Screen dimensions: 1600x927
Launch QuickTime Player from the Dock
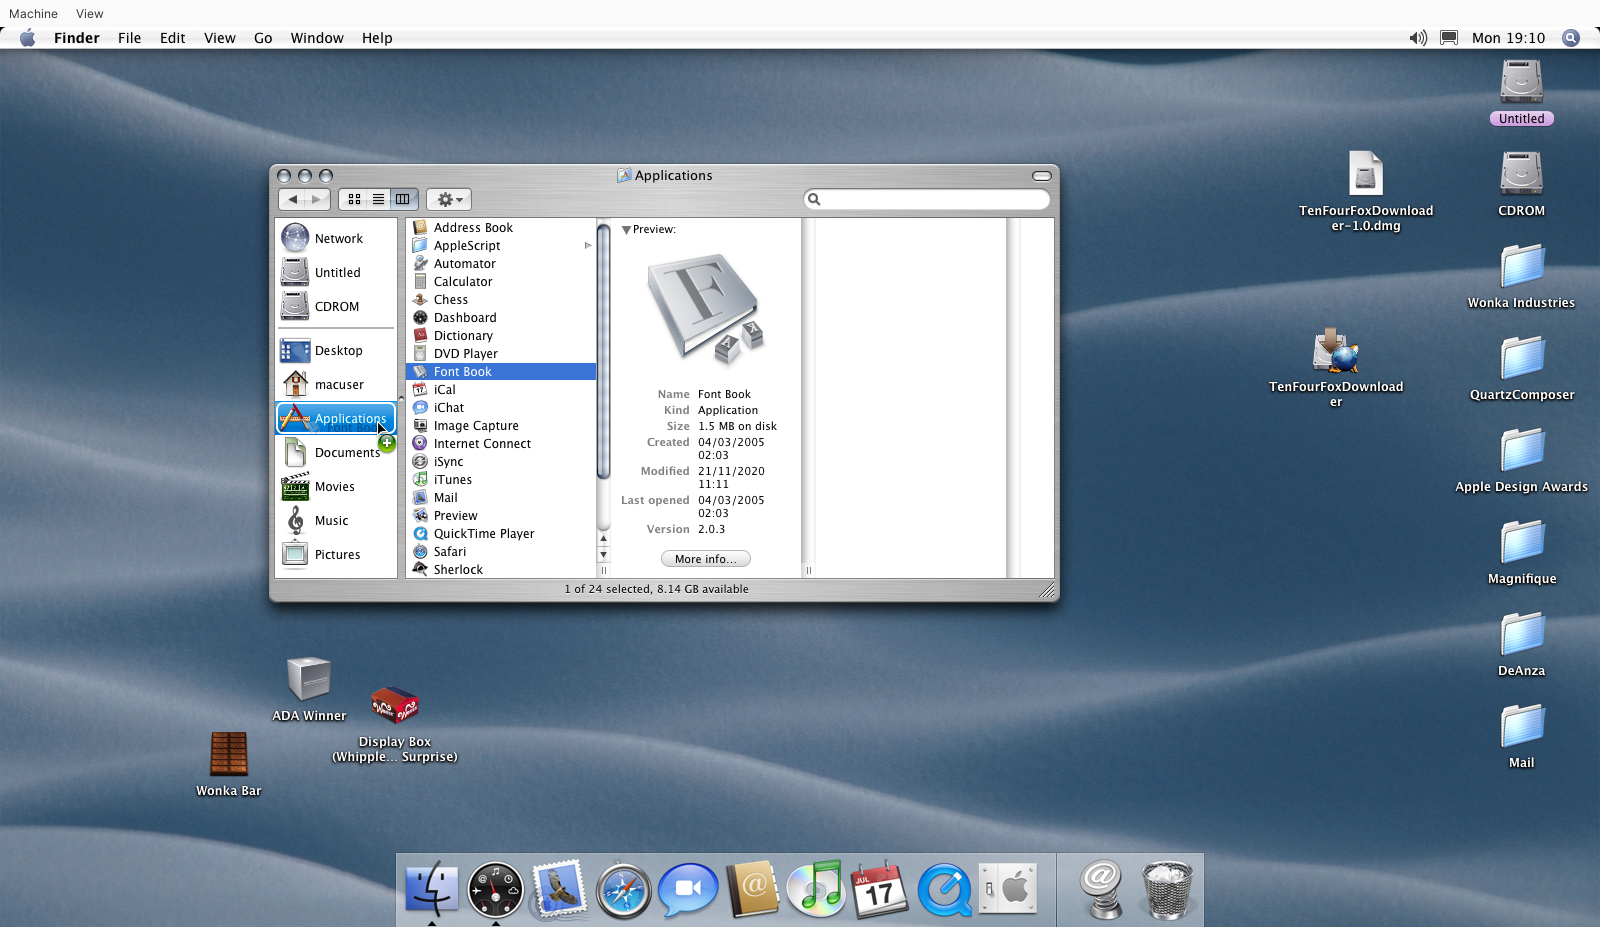(944, 889)
